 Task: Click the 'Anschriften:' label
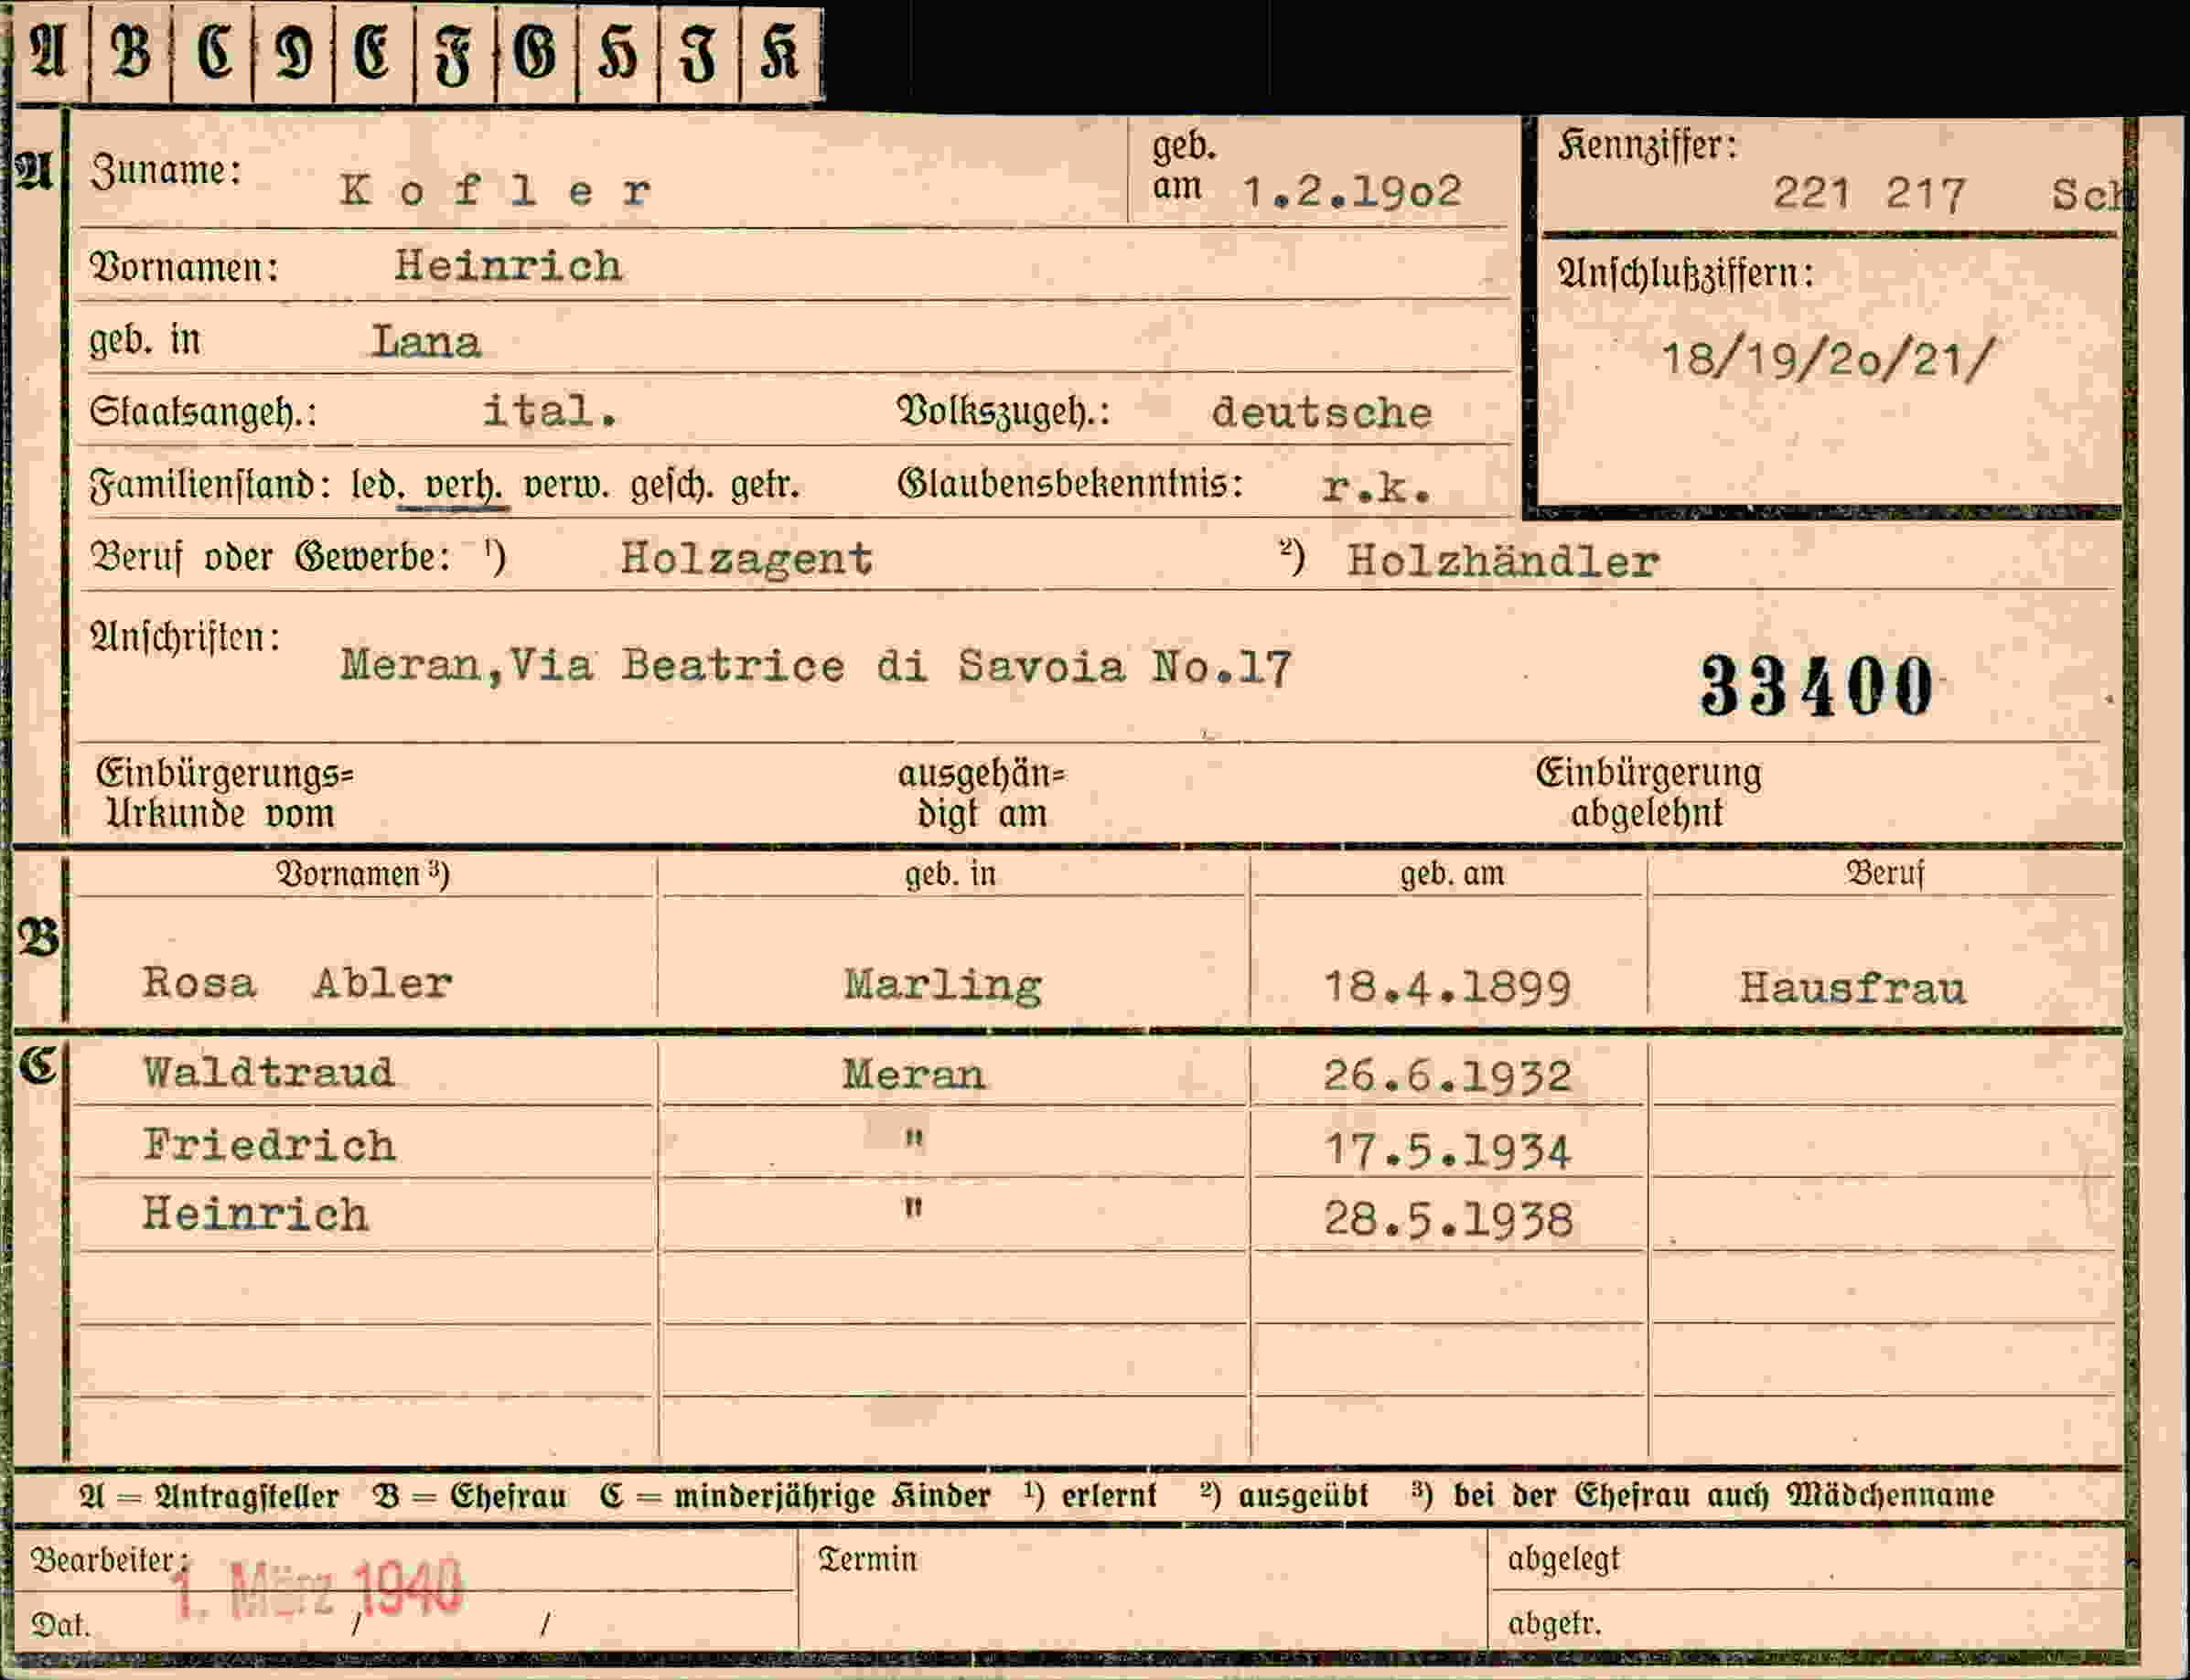pos(185,637)
